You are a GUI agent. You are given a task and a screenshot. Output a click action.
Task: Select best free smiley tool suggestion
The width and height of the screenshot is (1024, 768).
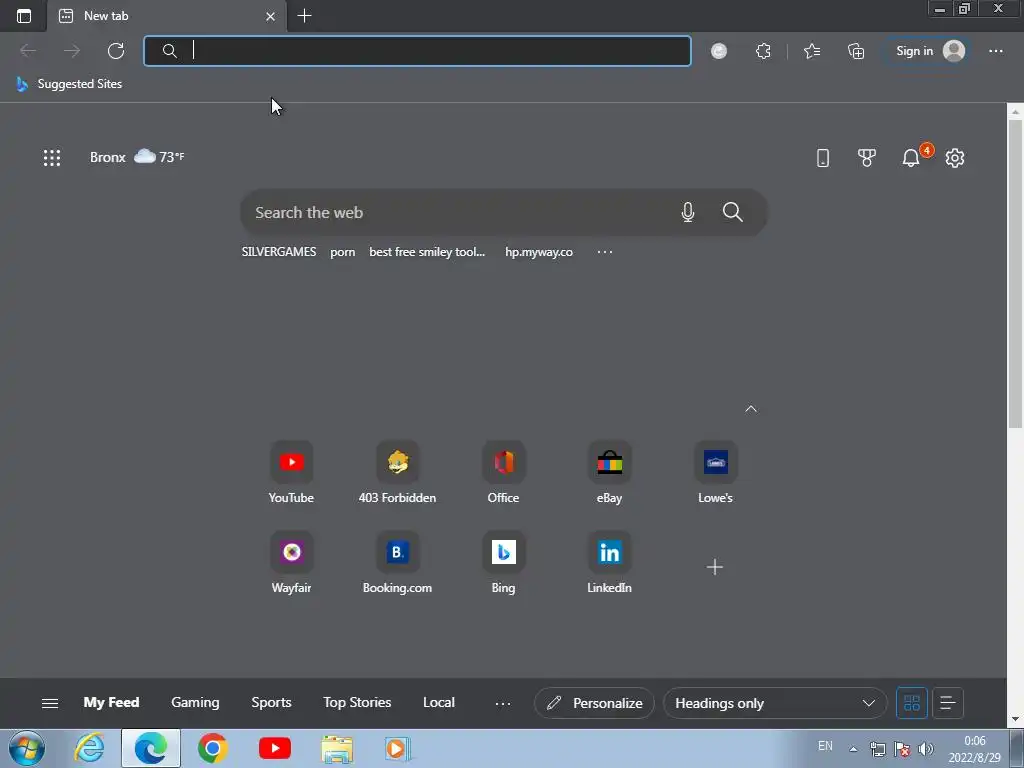427,252
